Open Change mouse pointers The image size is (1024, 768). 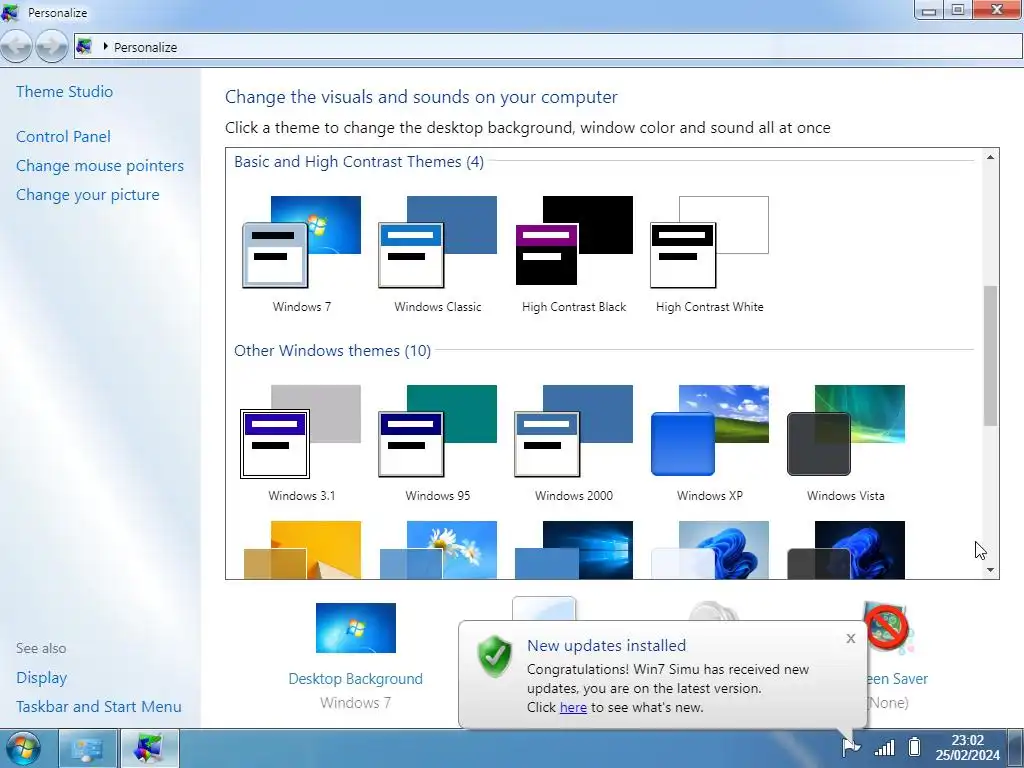pyautogui.click(x=100, y=166)
